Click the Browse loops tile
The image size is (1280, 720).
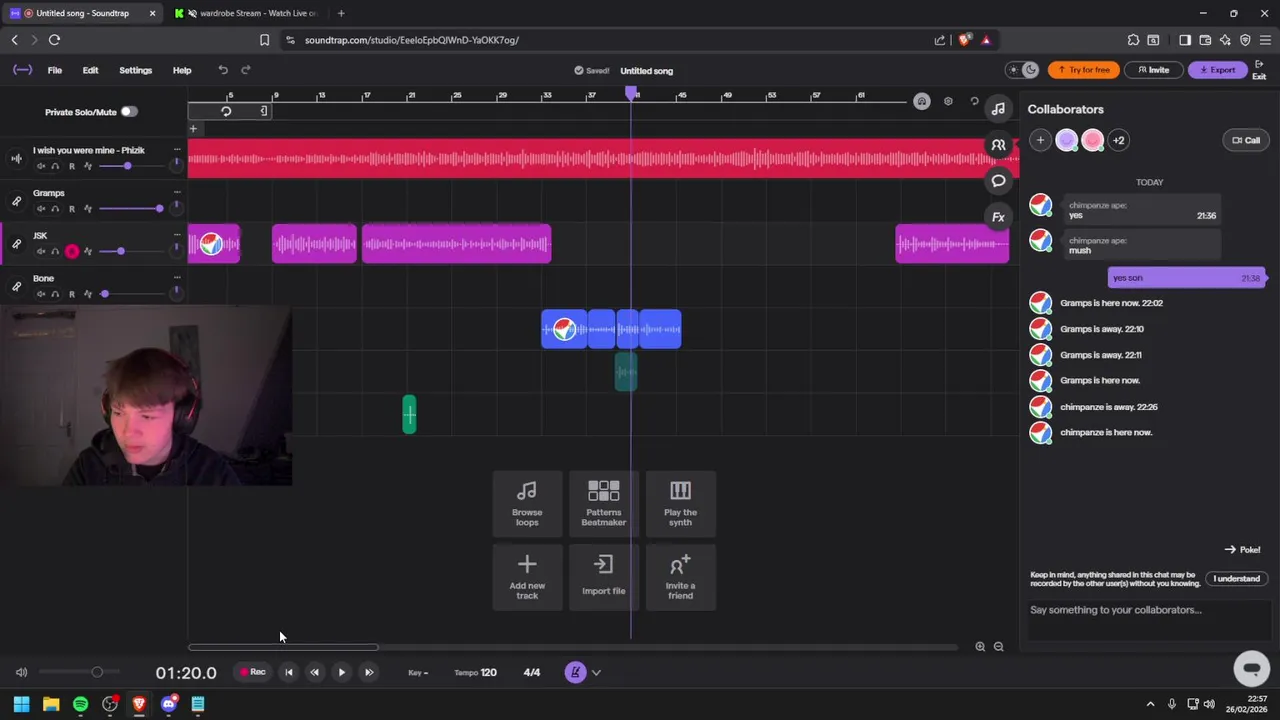tap(527, 503)
